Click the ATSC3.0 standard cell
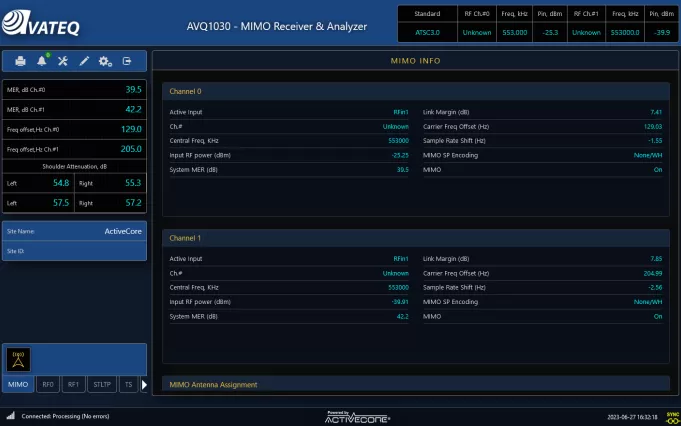681x426 pixels. click(427, 33)
